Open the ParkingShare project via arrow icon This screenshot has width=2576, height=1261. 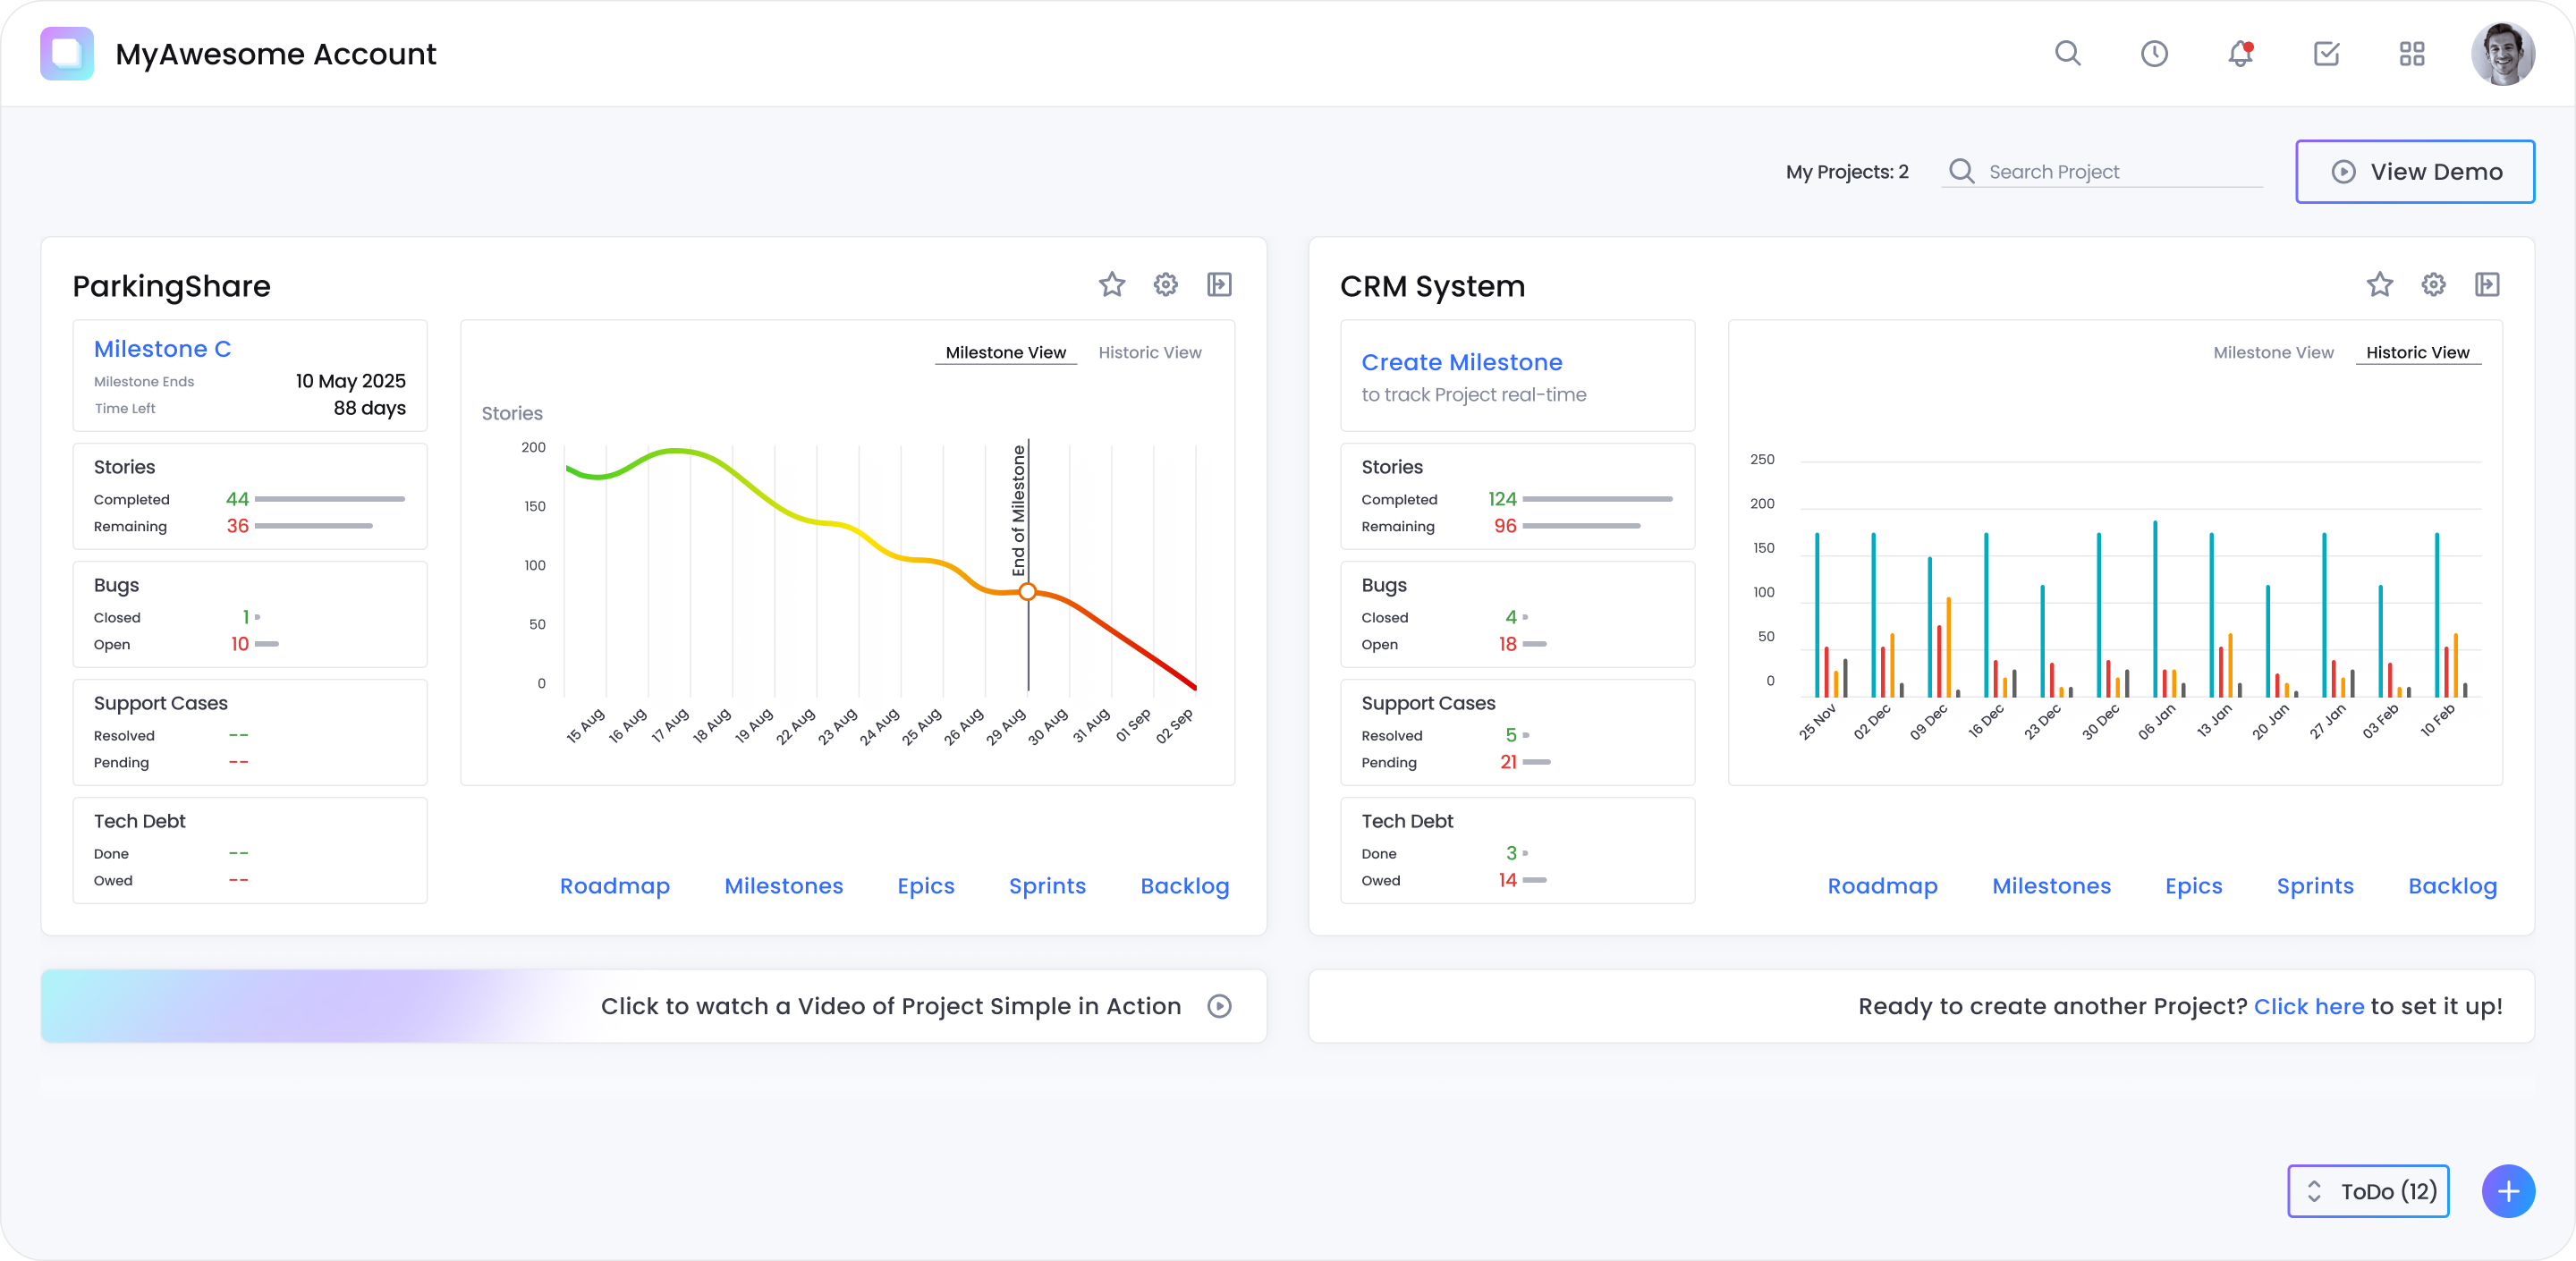tap(1220, 285)
